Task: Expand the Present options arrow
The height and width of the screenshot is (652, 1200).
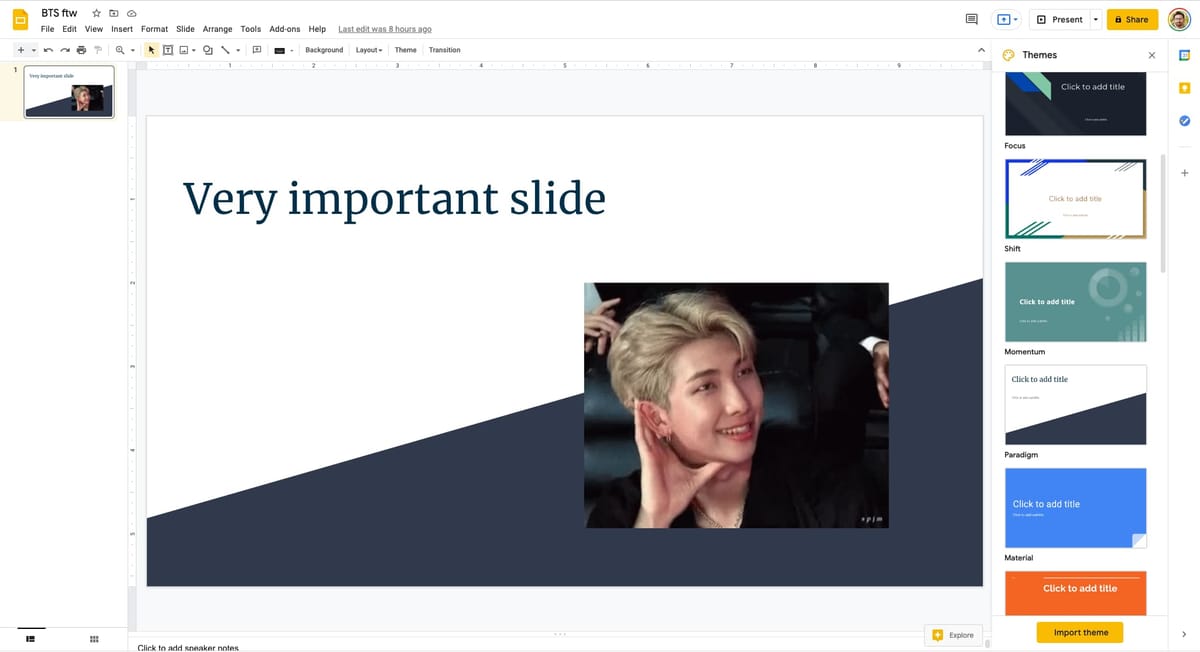Action: tap(1095, 19)
